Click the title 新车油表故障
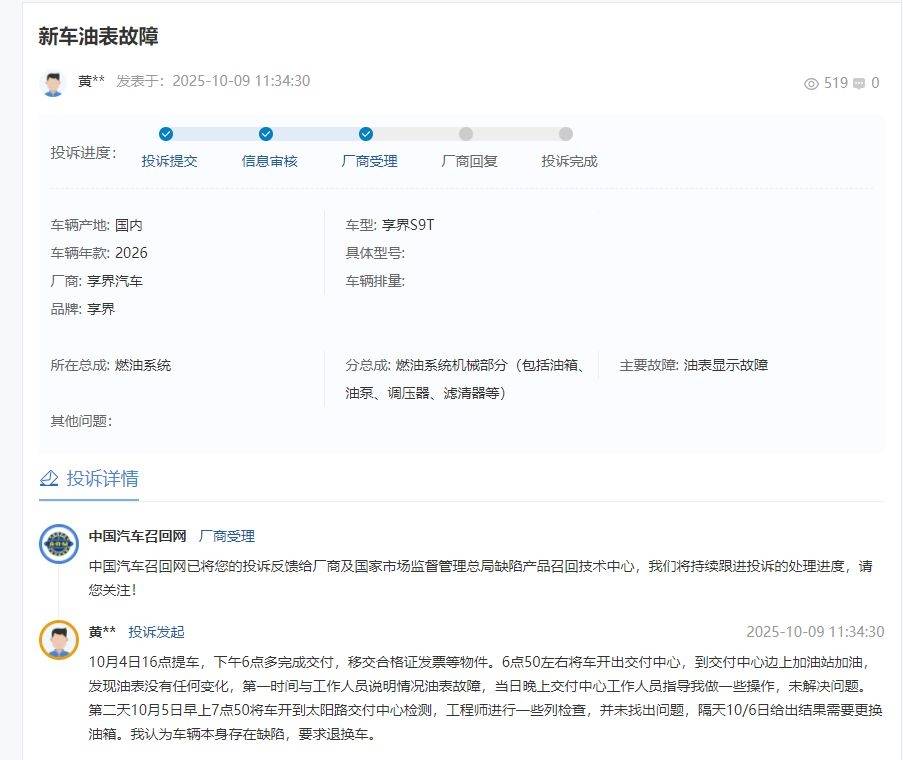The height and width of the screenshot is (760, 903). tap(98, 37)
